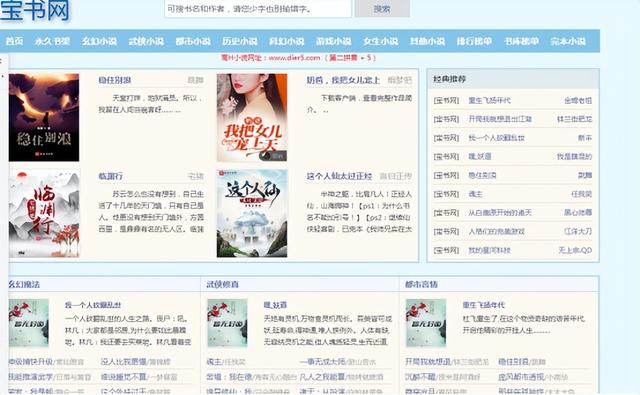
Task: Click the 临渊行 title link
Action: point(111,176)
